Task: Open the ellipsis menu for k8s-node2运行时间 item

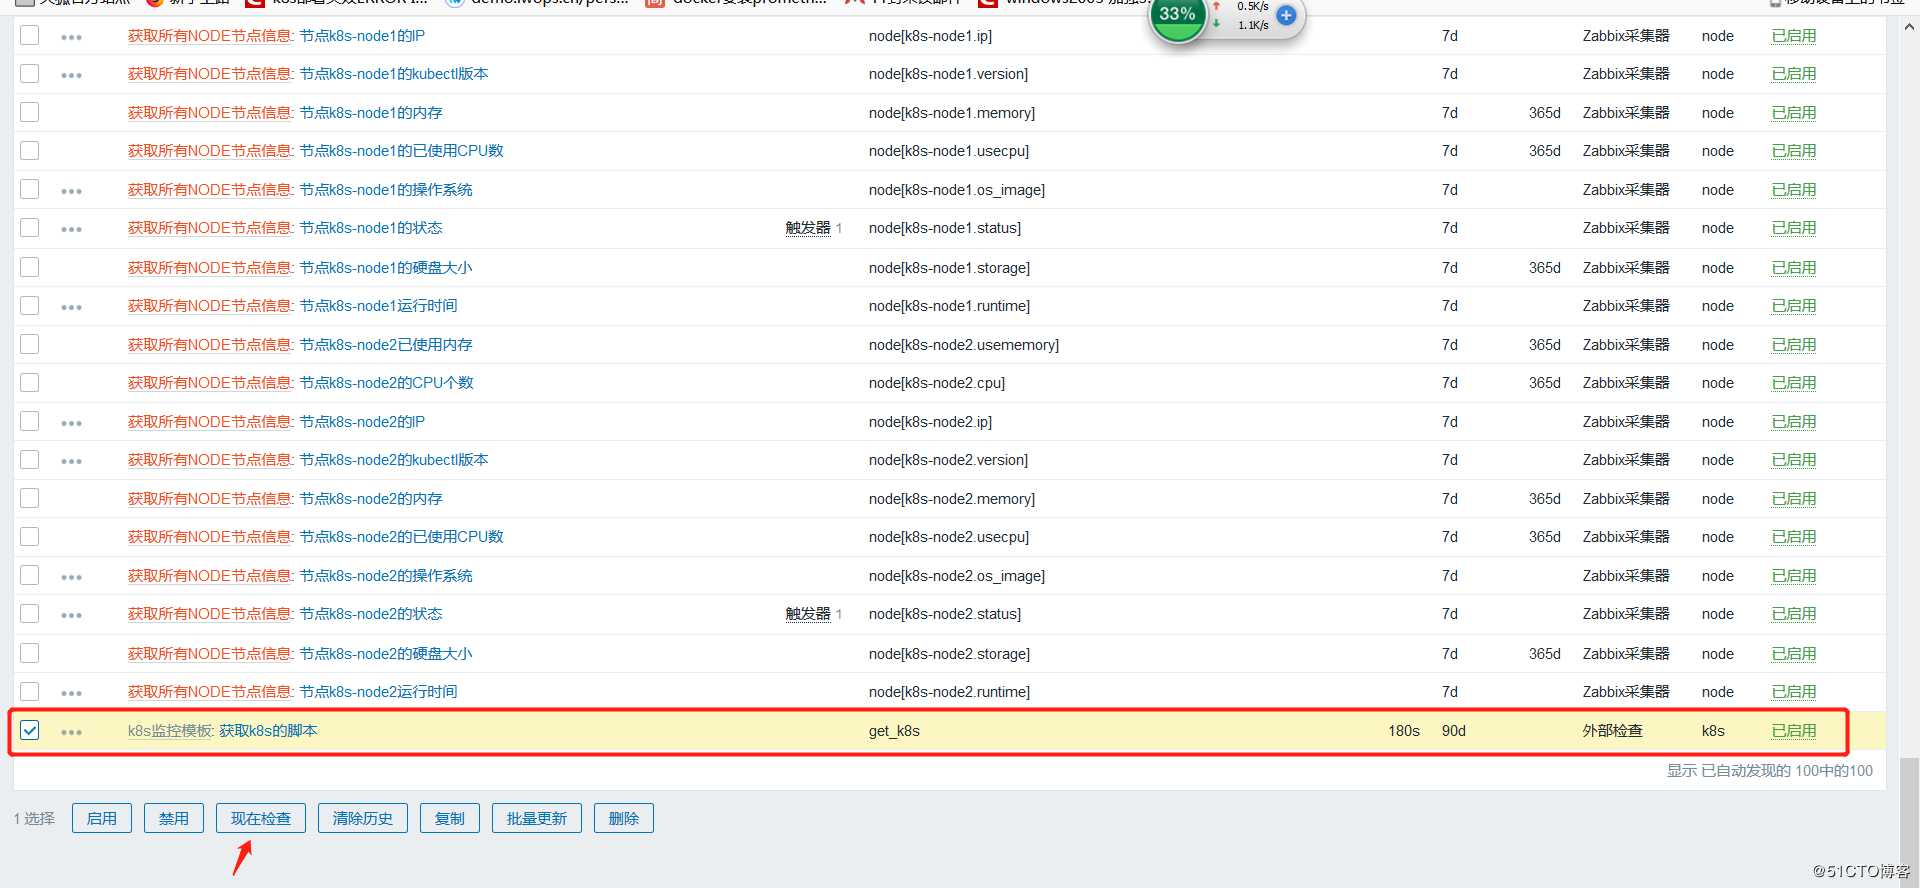Action: coord(71,693)
